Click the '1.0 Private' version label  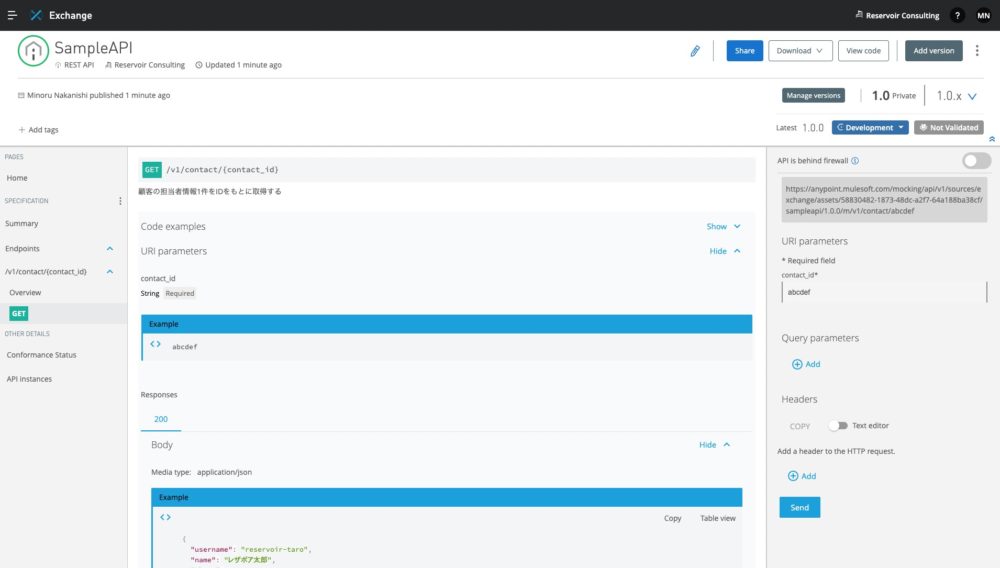[x=893, y=96]
